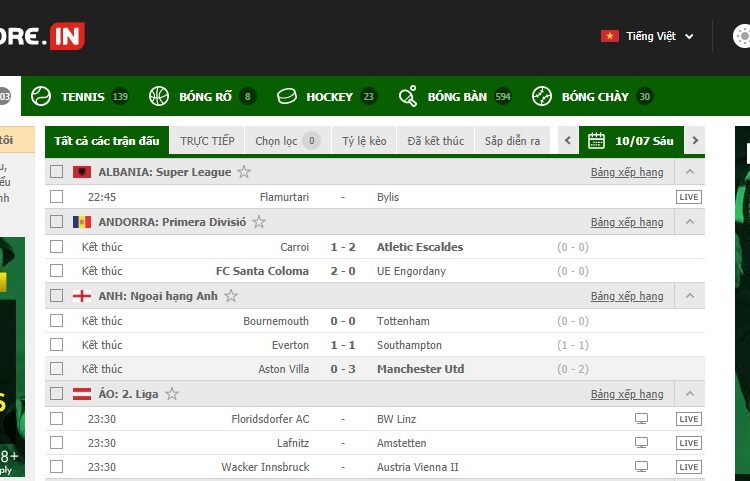Tick the Andorra Primera Divisió league checkbox

(56, 222)
